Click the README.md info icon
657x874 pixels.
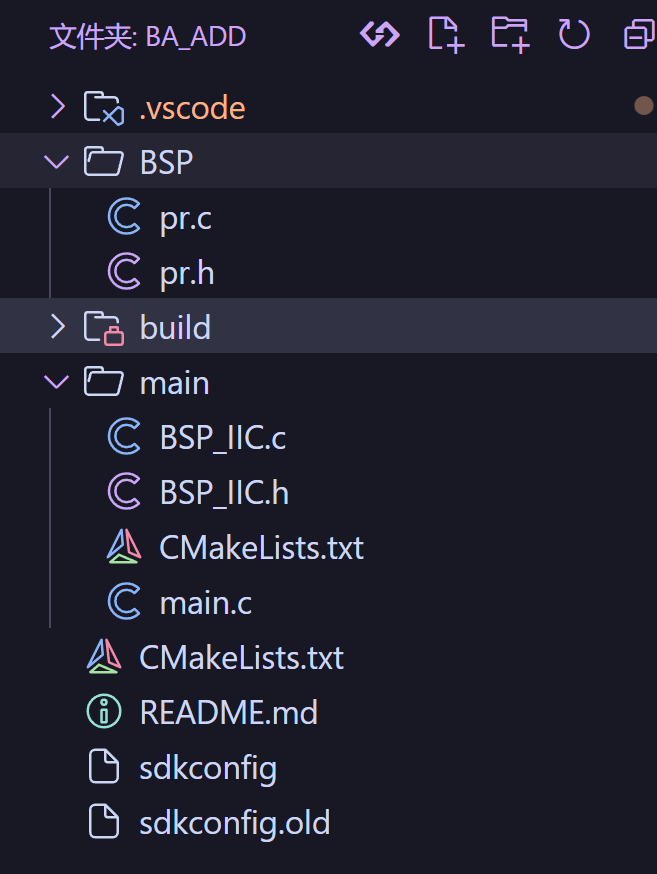click(x=103, y=712)
